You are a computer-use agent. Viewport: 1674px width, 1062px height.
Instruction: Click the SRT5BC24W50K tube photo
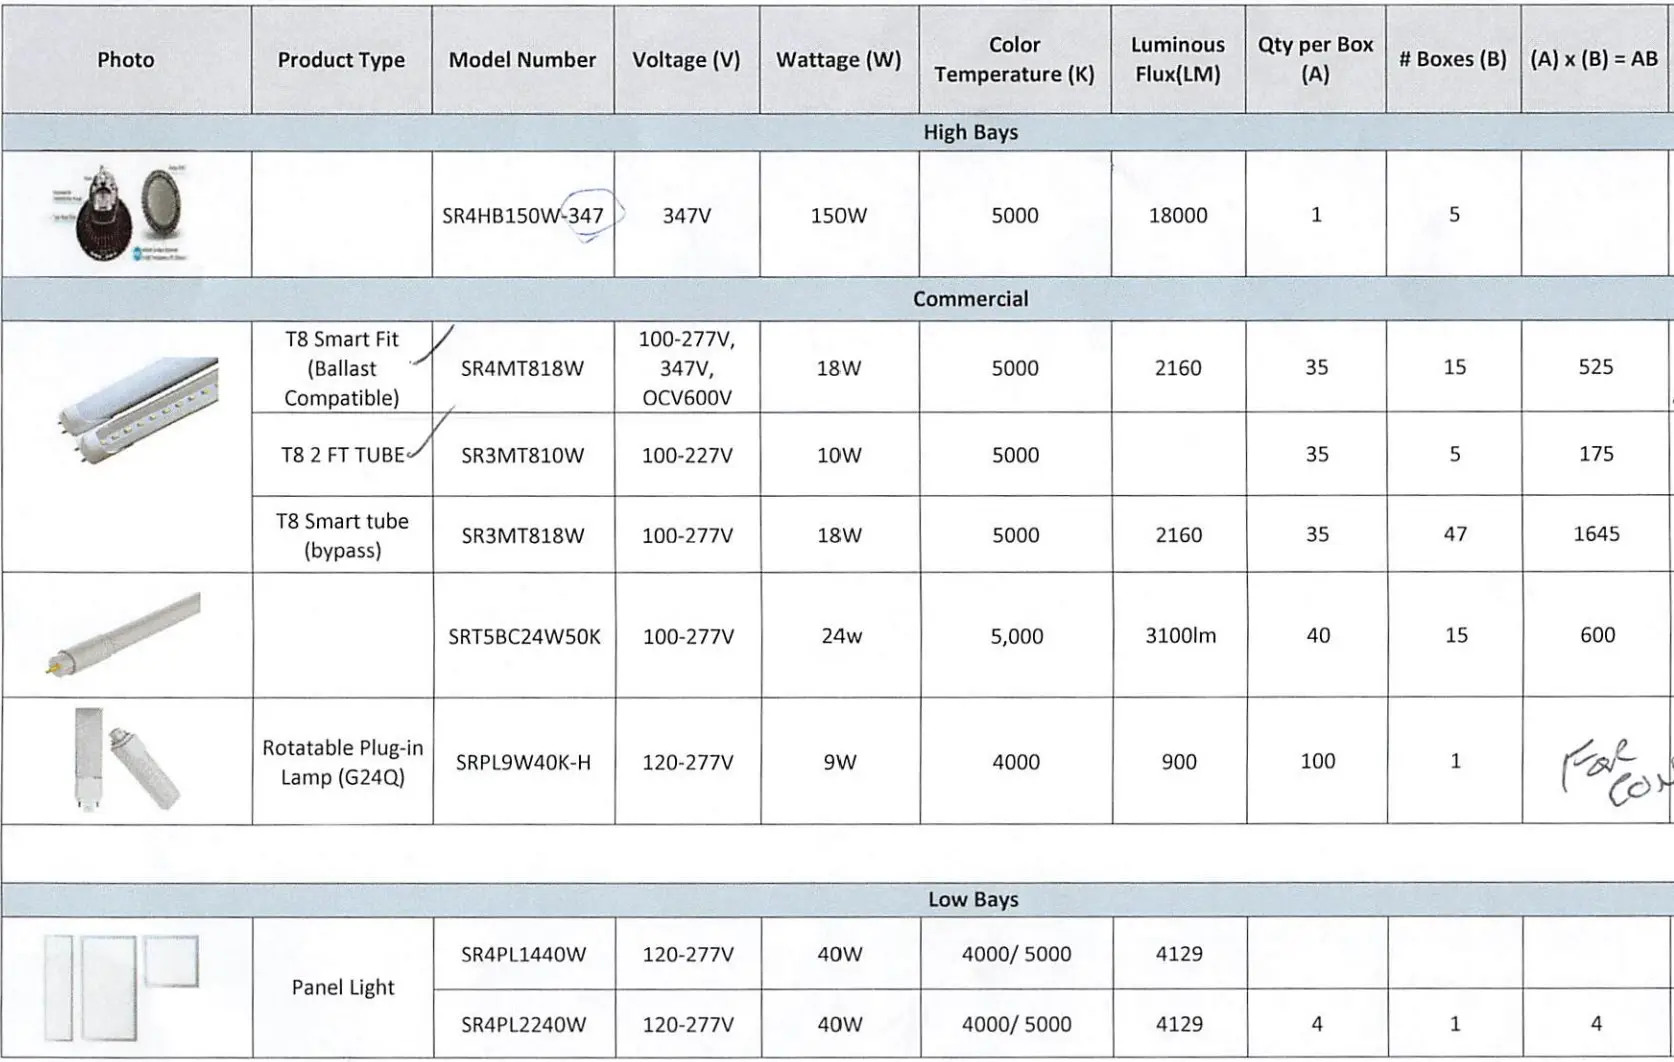click(x=122, y=636)
